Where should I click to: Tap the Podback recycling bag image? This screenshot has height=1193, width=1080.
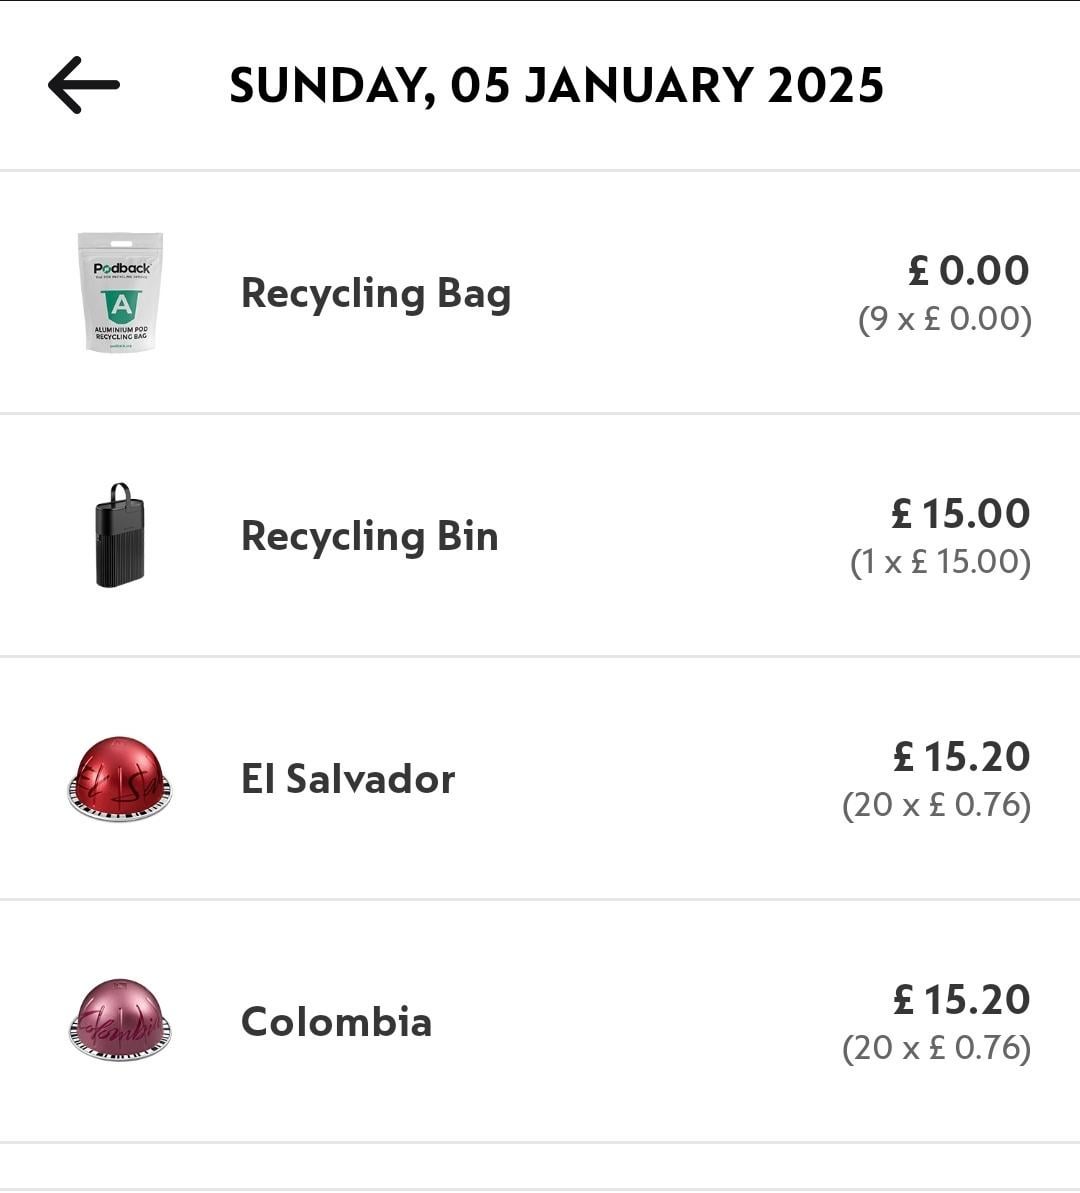click(x=120, y=292)
